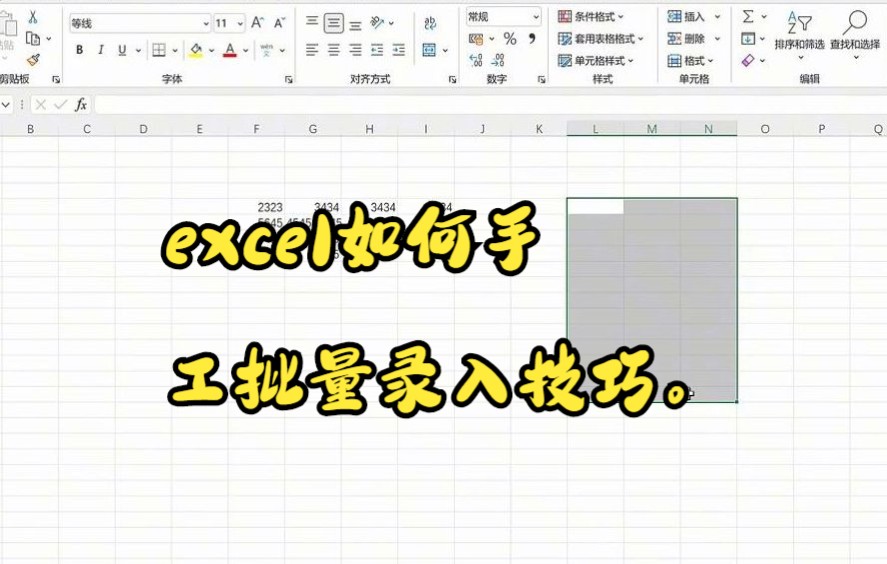Click the text orientation icon

pyautogui.click(x=377, y=23)
